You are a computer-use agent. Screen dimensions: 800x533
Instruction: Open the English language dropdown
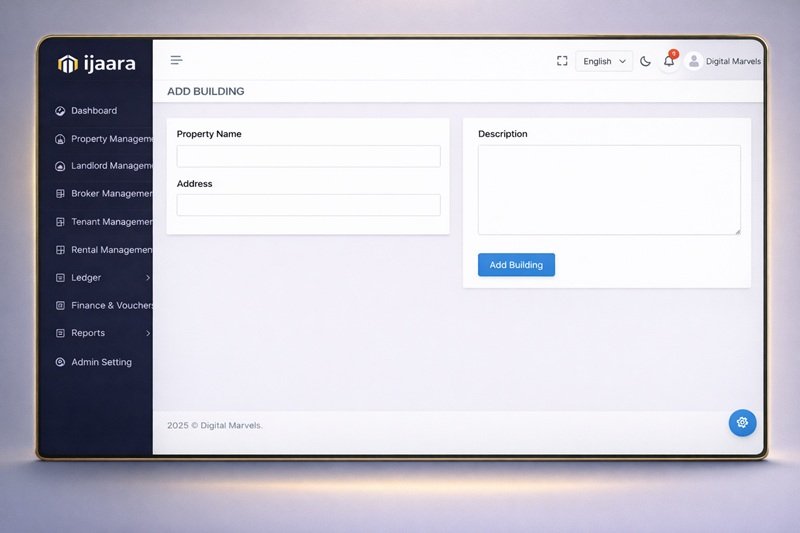604,61
